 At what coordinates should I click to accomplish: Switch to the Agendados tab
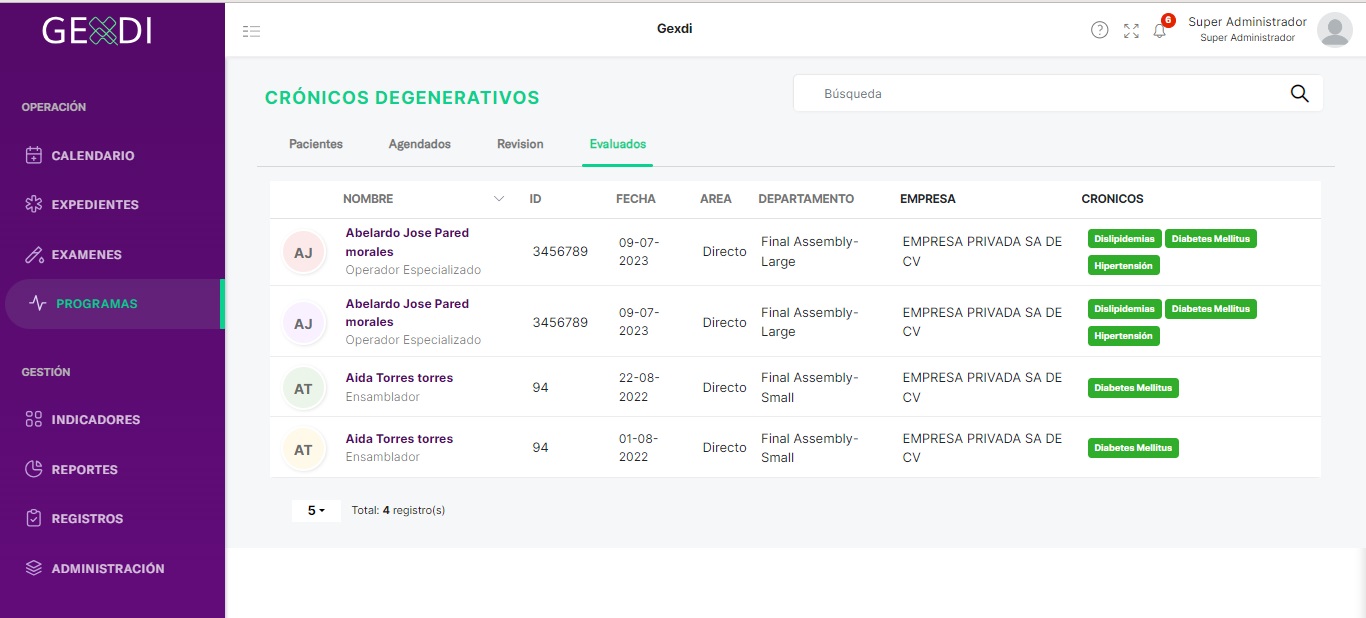[420, 144]
